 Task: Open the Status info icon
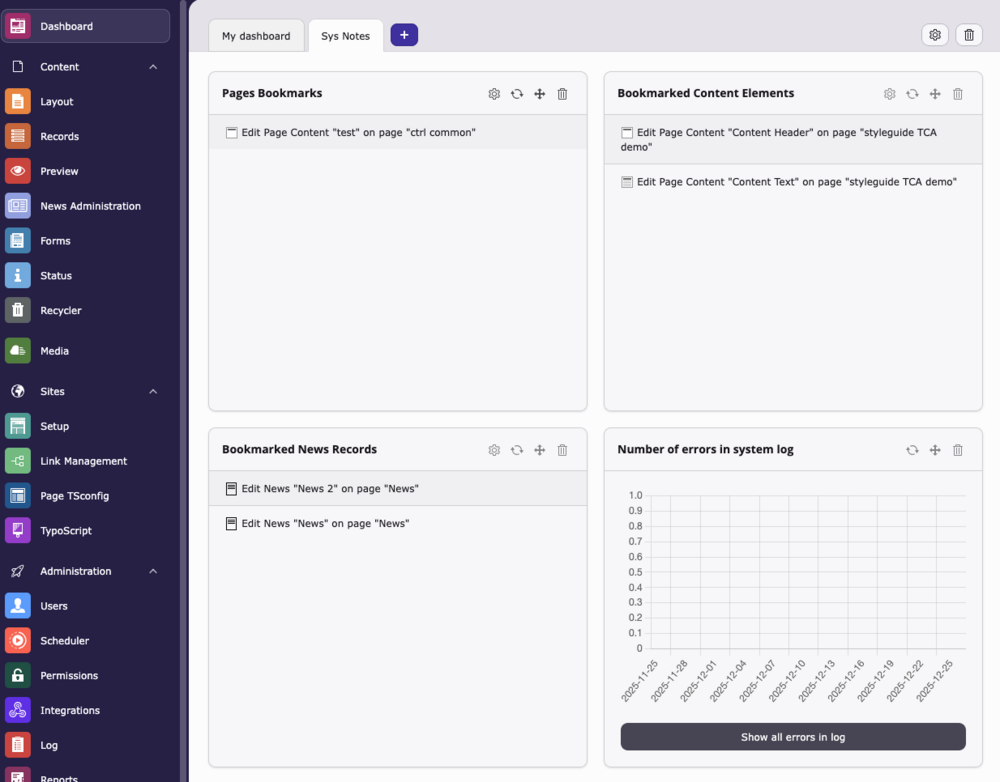pos(18,276)
